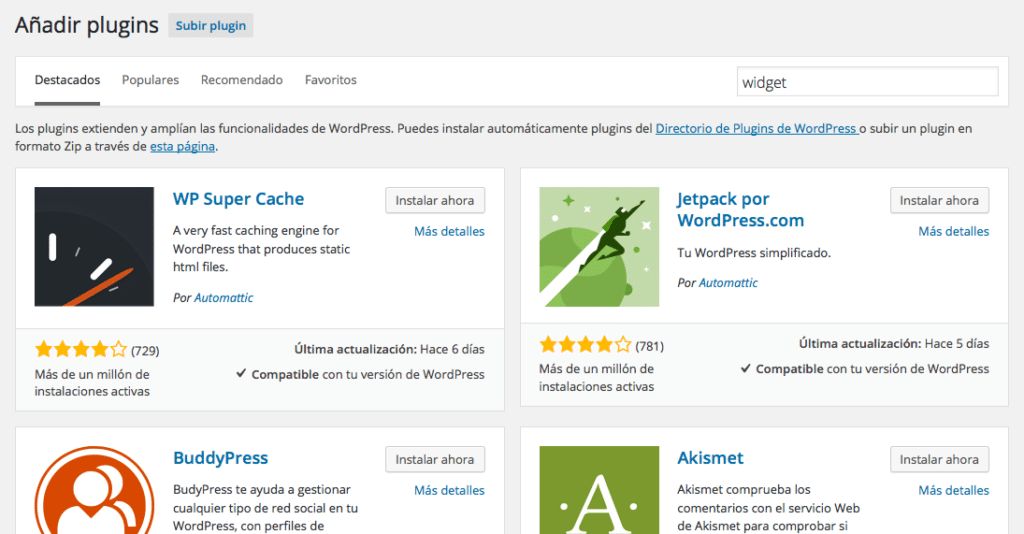Install BuddyPress now

coord(435,460)
